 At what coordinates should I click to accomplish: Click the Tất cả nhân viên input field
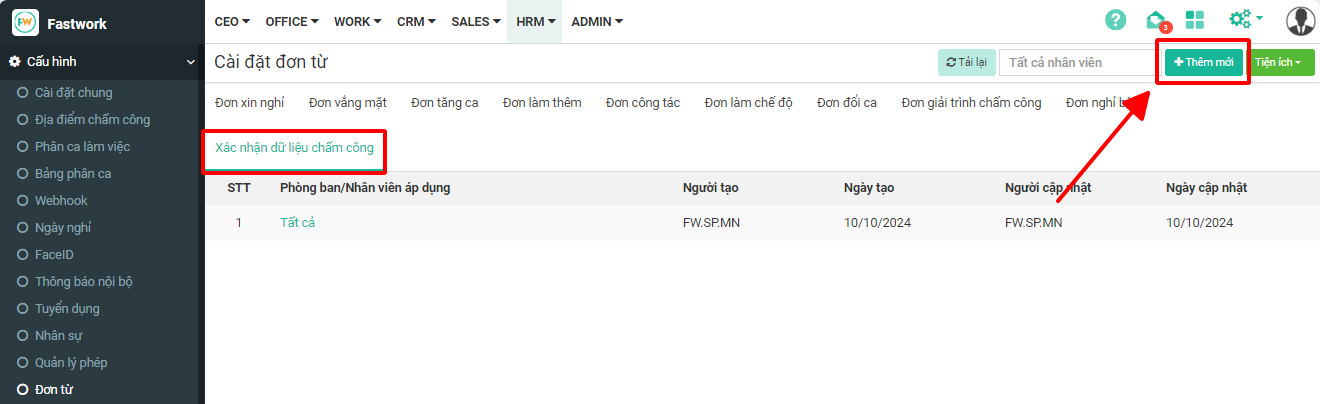[x=1076, y=62]
